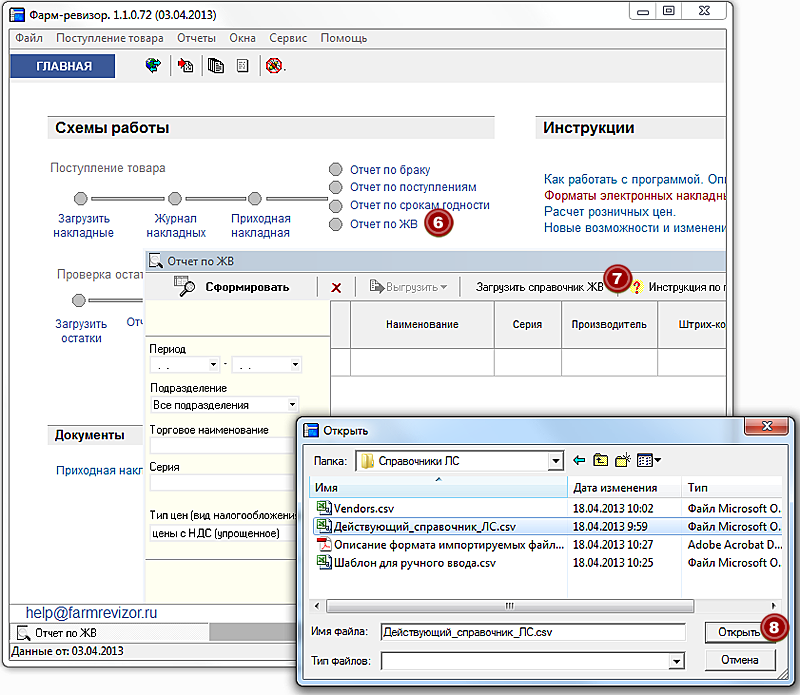Click the Excel icon of Шаблон для ручного ввода.csv
Screen dimensions: 800x695
(x=324, y=562)
